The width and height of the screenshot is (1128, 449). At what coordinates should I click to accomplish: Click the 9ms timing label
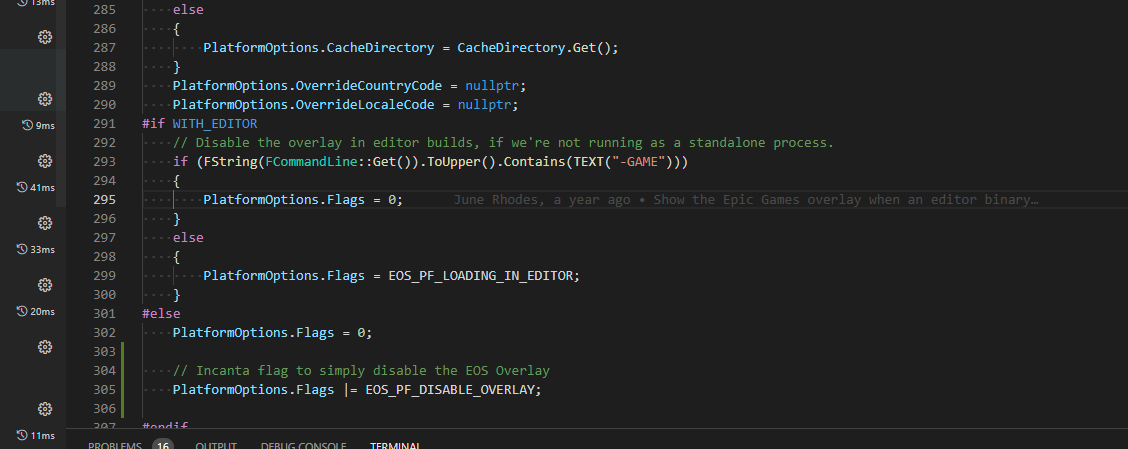[x=45, y=126]
